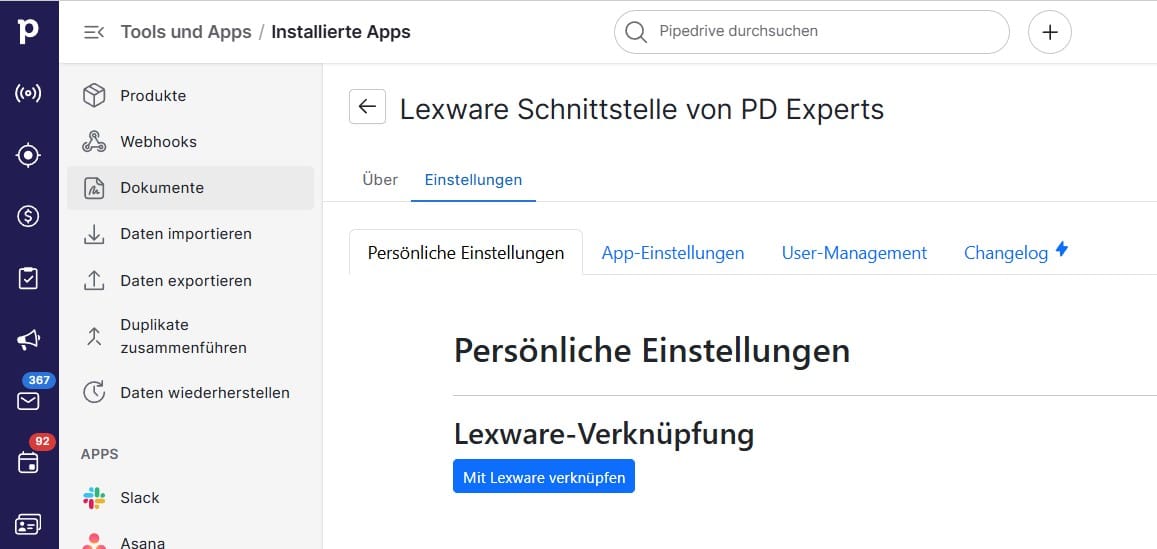Click the lightning bolt beside Changelog
Viewport: 1157px width, 549px height.
click(1061, 249)
